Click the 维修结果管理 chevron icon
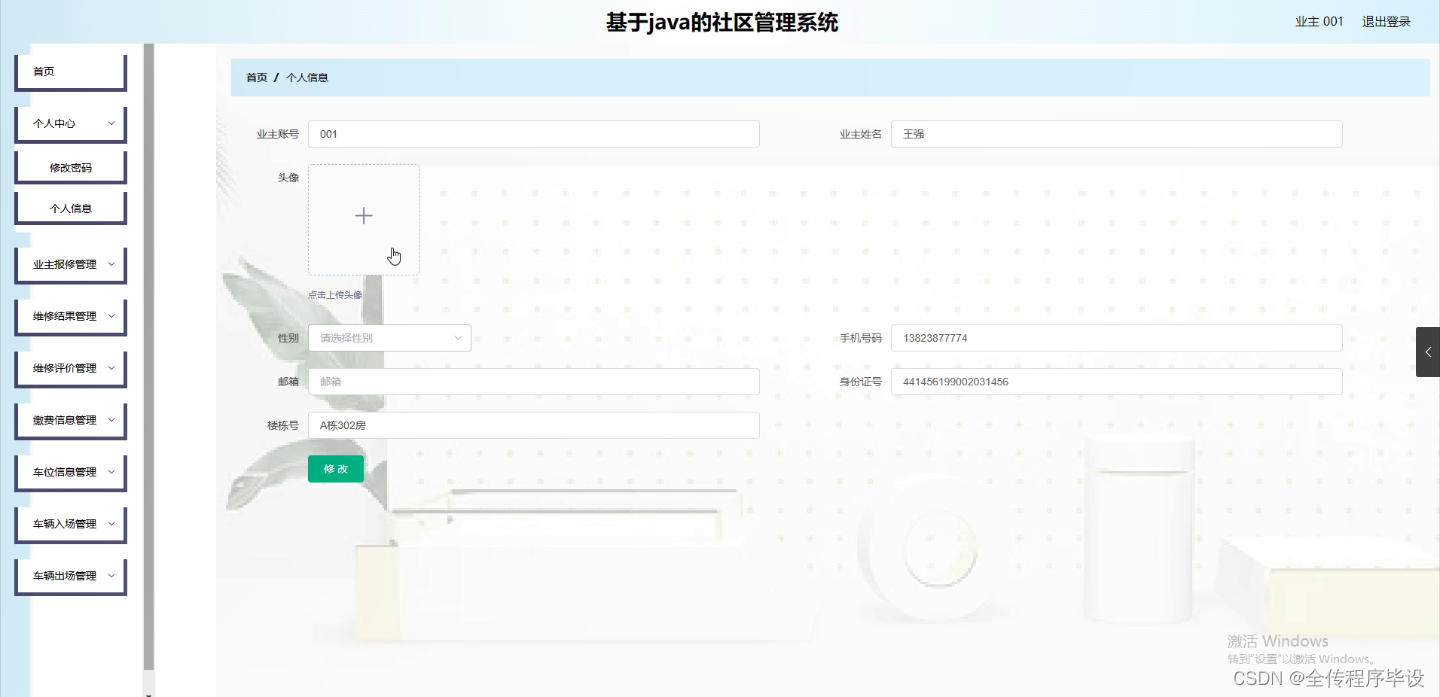 [113, 316]
